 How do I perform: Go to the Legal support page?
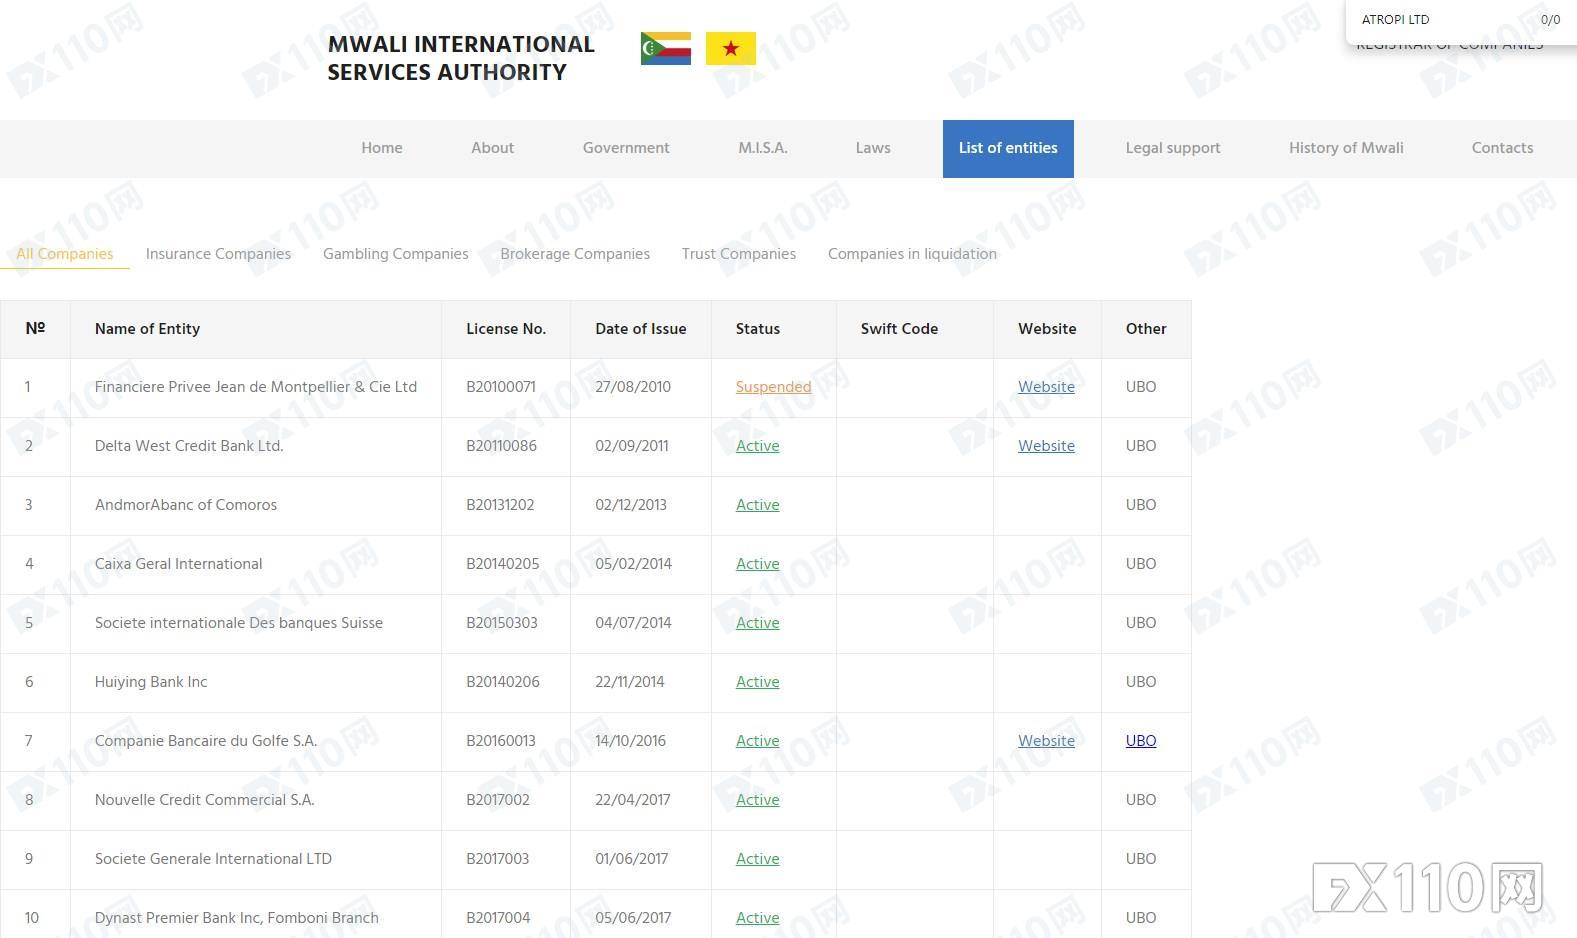1172,148
